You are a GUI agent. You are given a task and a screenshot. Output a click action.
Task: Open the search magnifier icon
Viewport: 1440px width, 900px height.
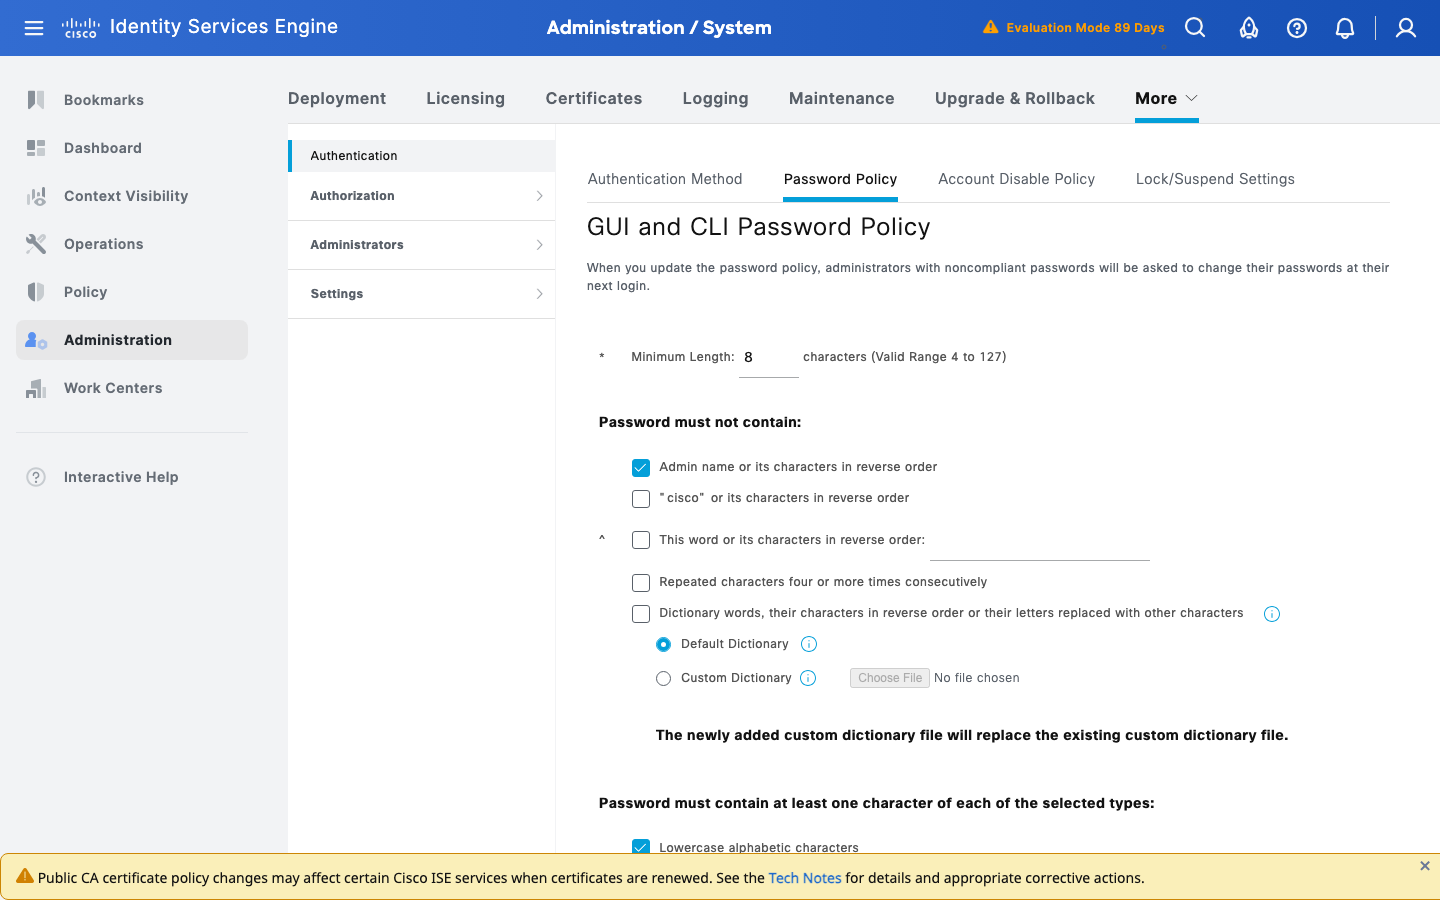click(x=1195, y=28)
